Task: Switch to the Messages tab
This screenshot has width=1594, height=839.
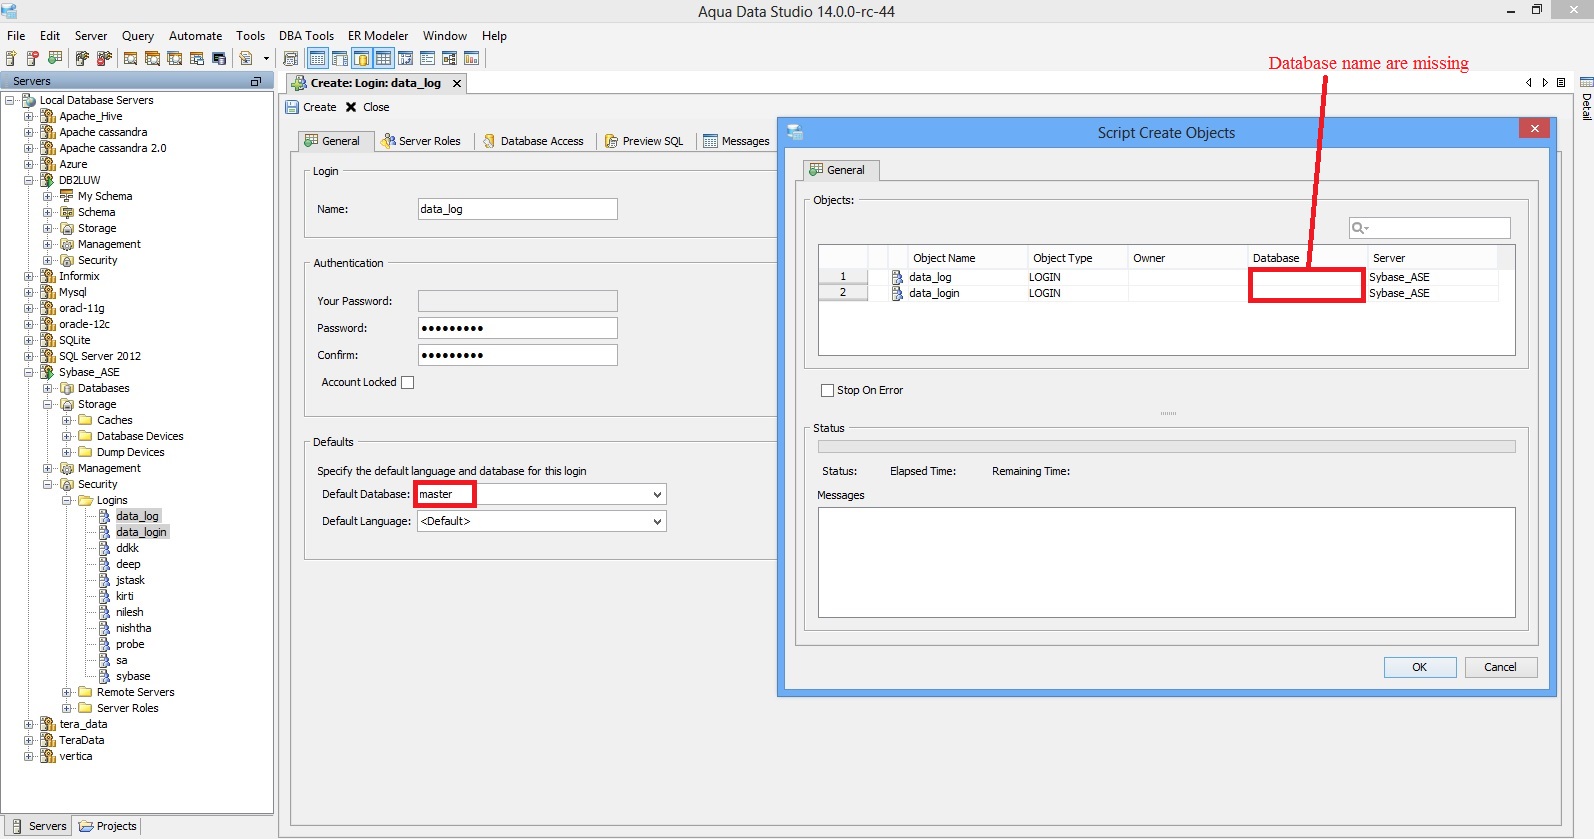Action: pos(736,141)
